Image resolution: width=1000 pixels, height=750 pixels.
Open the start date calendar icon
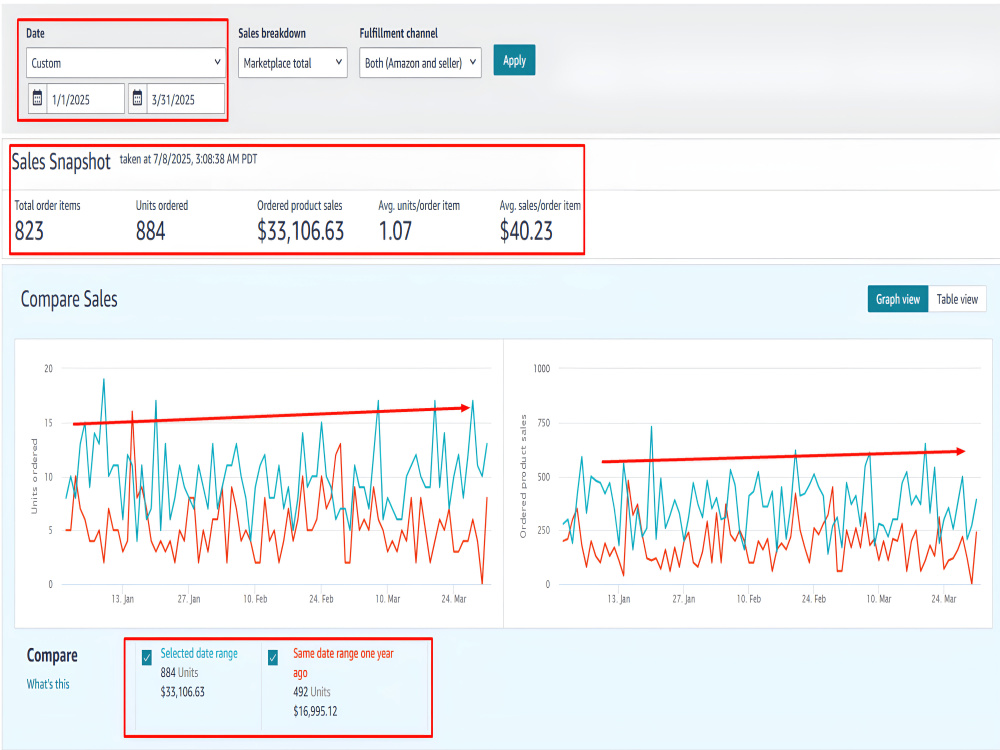38,98
